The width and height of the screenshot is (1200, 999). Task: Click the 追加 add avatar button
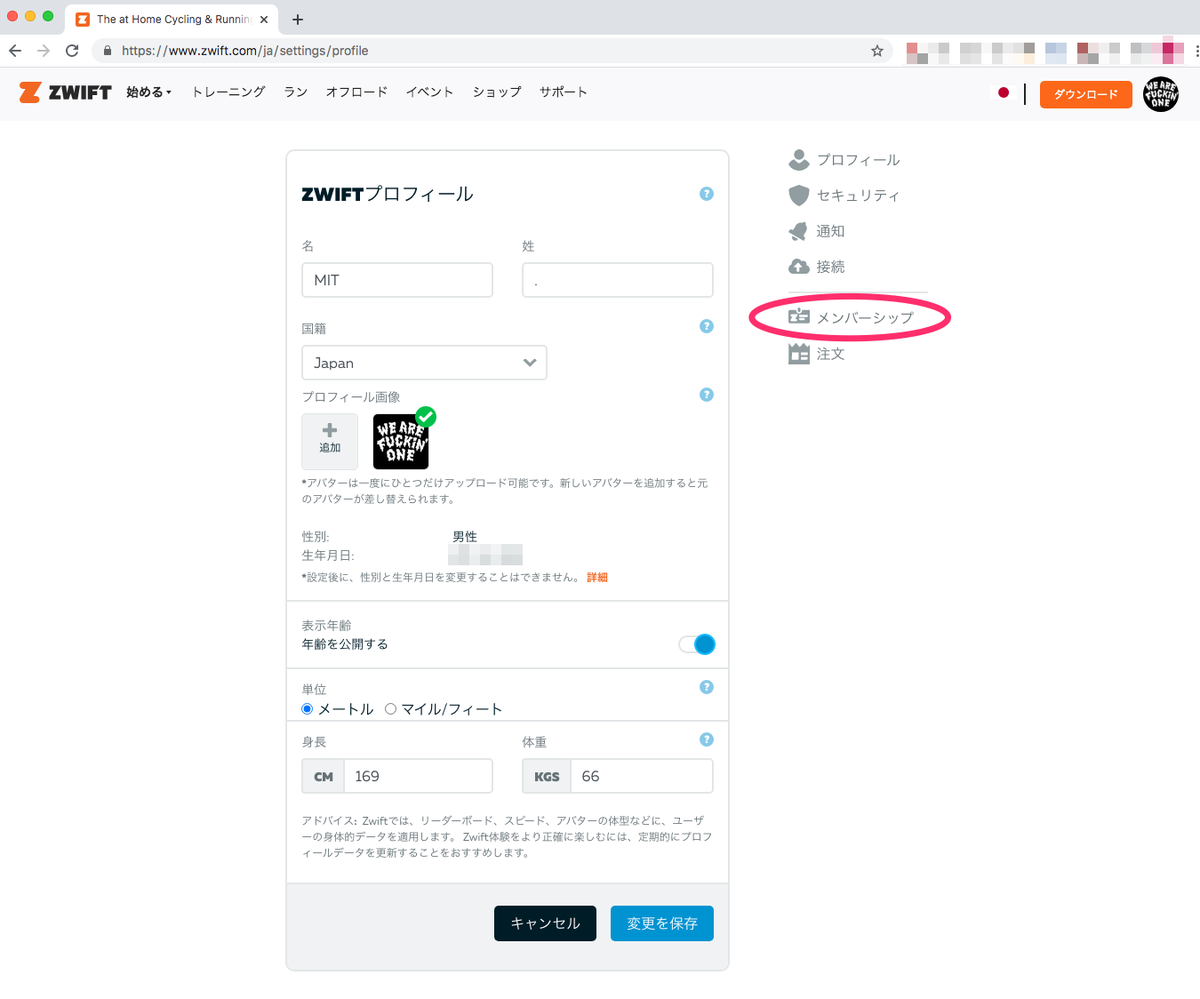(x=330, y=441)
